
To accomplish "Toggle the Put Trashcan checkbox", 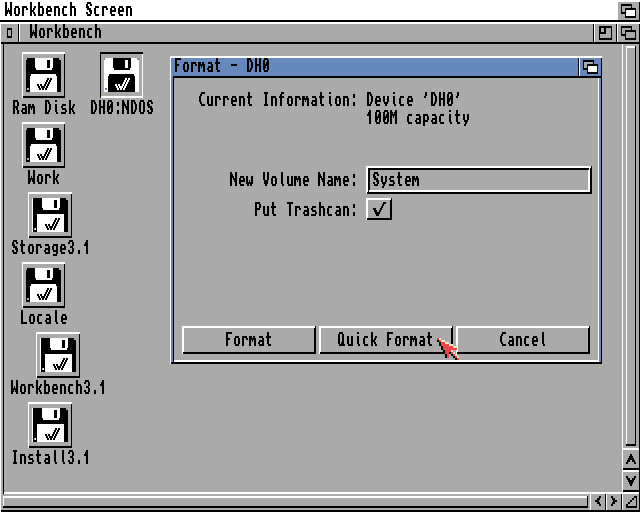I will 379,209.
